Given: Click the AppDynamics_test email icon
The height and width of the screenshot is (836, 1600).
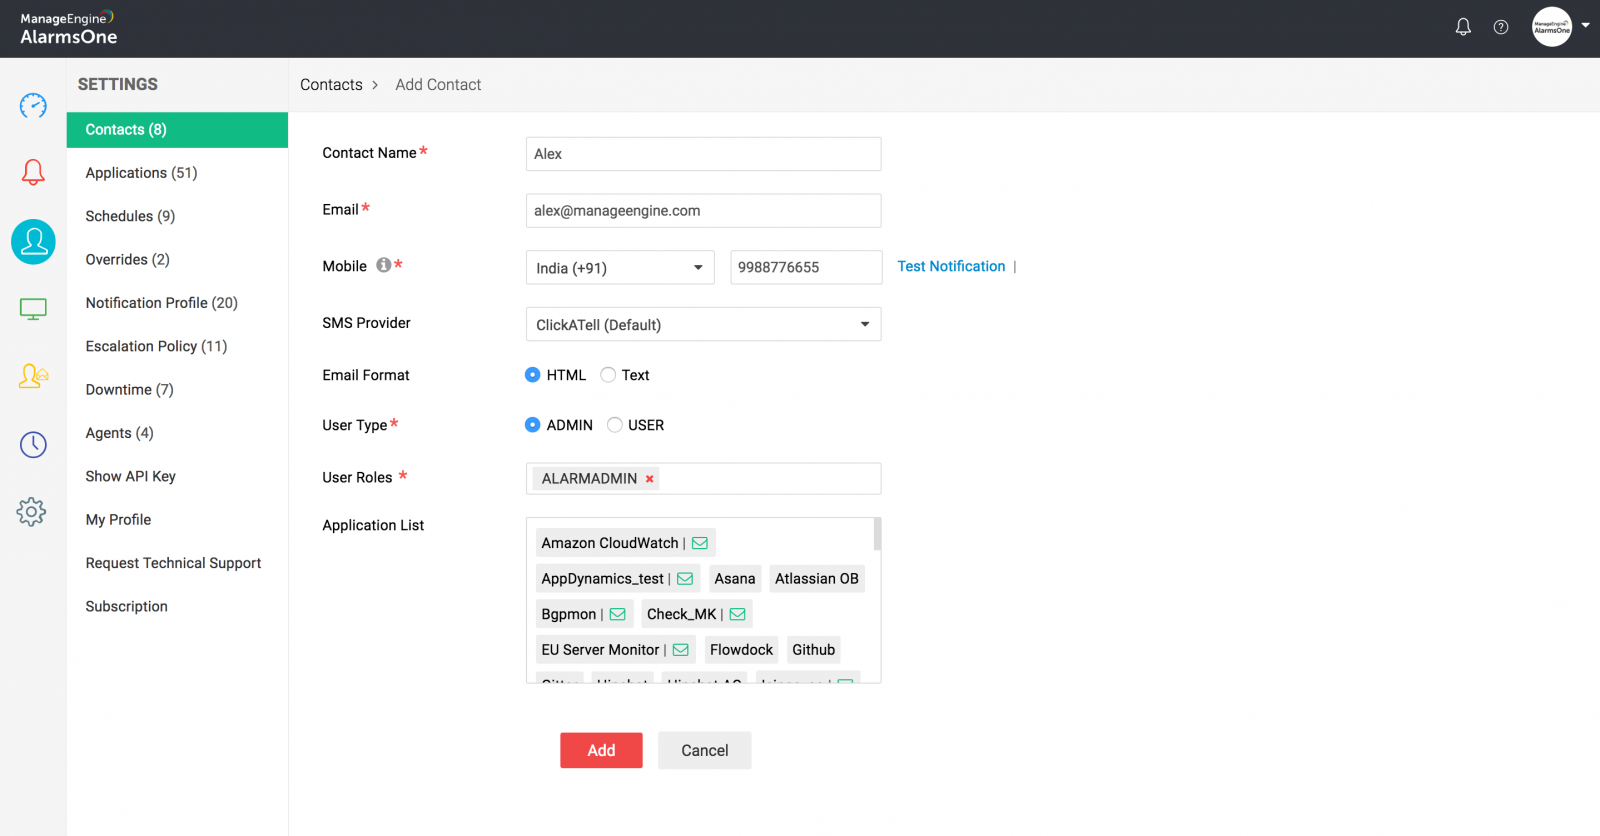Looking at the screenshot, I should click(x=685, y=579).
